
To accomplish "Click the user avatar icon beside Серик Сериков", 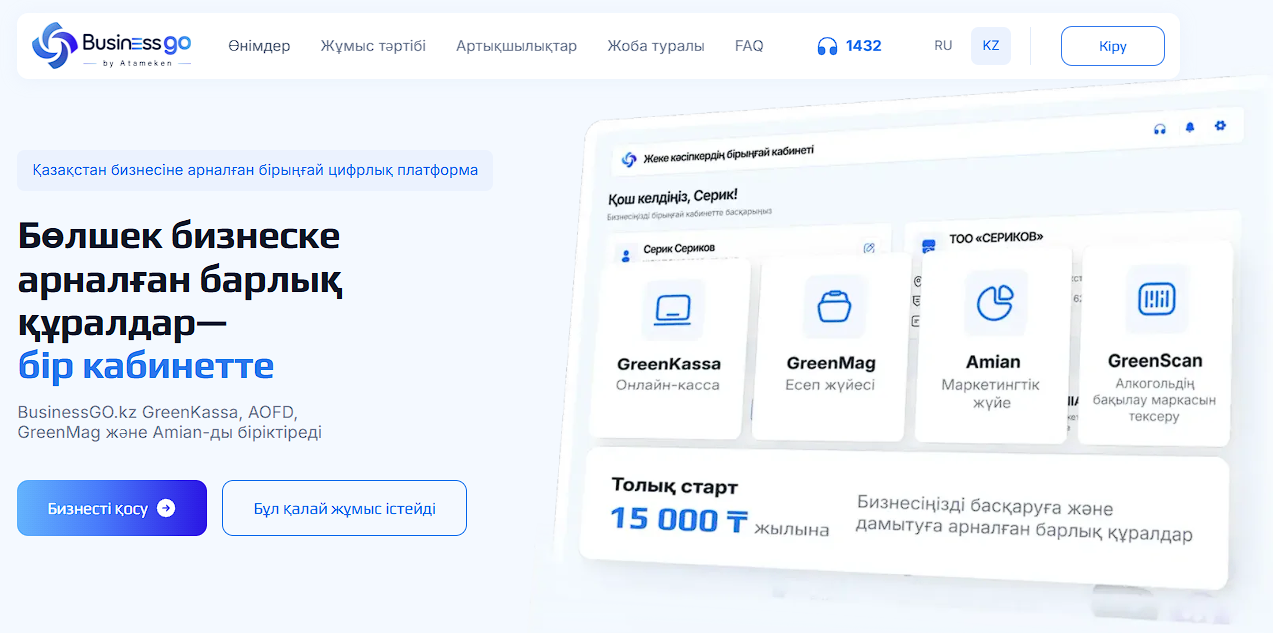I will (626, 255).
